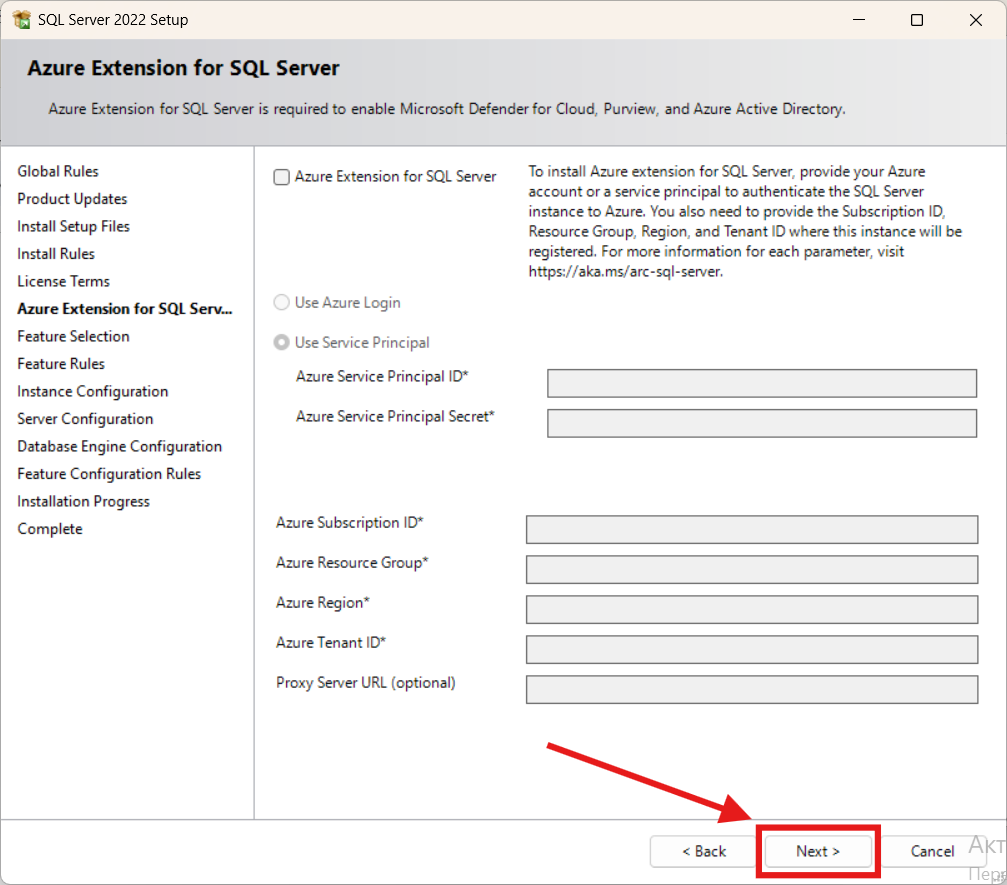1007x885 pixels.
Task: Click the Azure Resource Group field
Action: [x=751, y=569]
